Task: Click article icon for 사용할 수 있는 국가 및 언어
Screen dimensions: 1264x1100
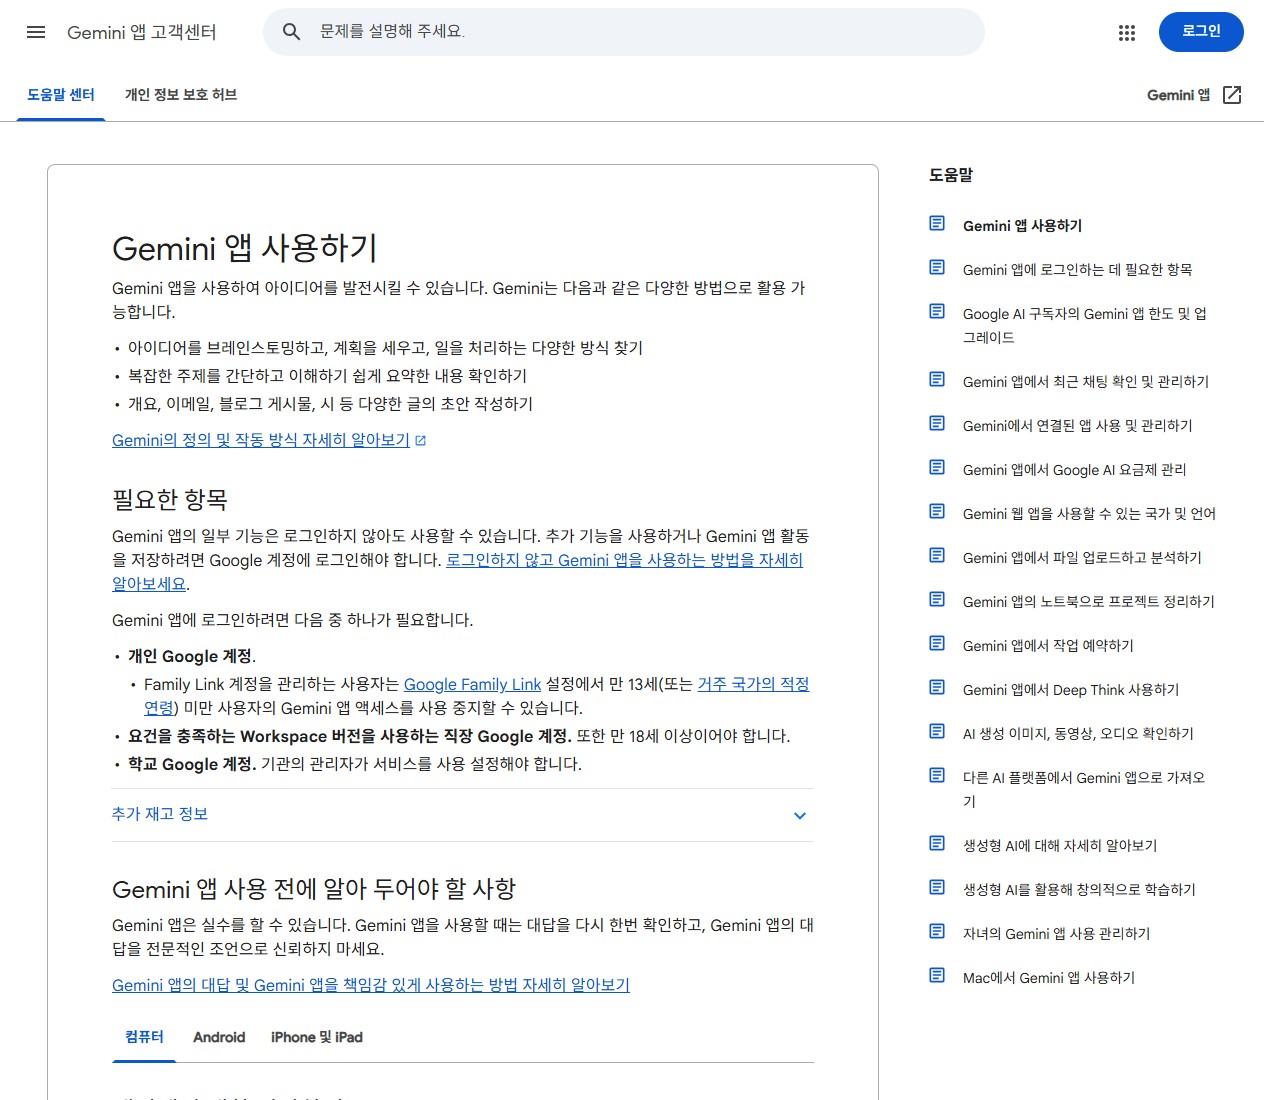Action: tap(937, 511)
